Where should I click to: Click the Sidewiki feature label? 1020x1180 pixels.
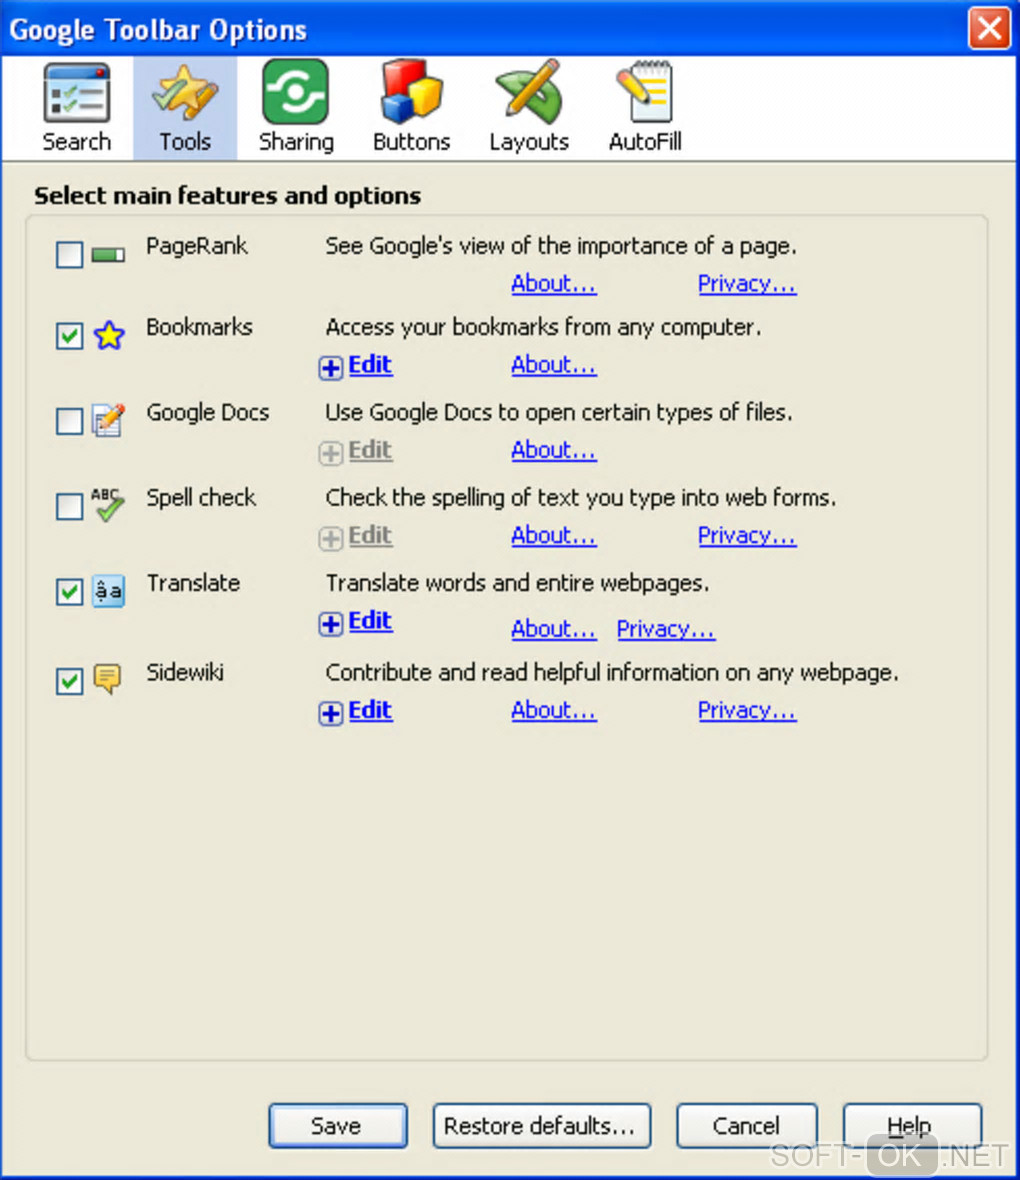pos(184,672)
